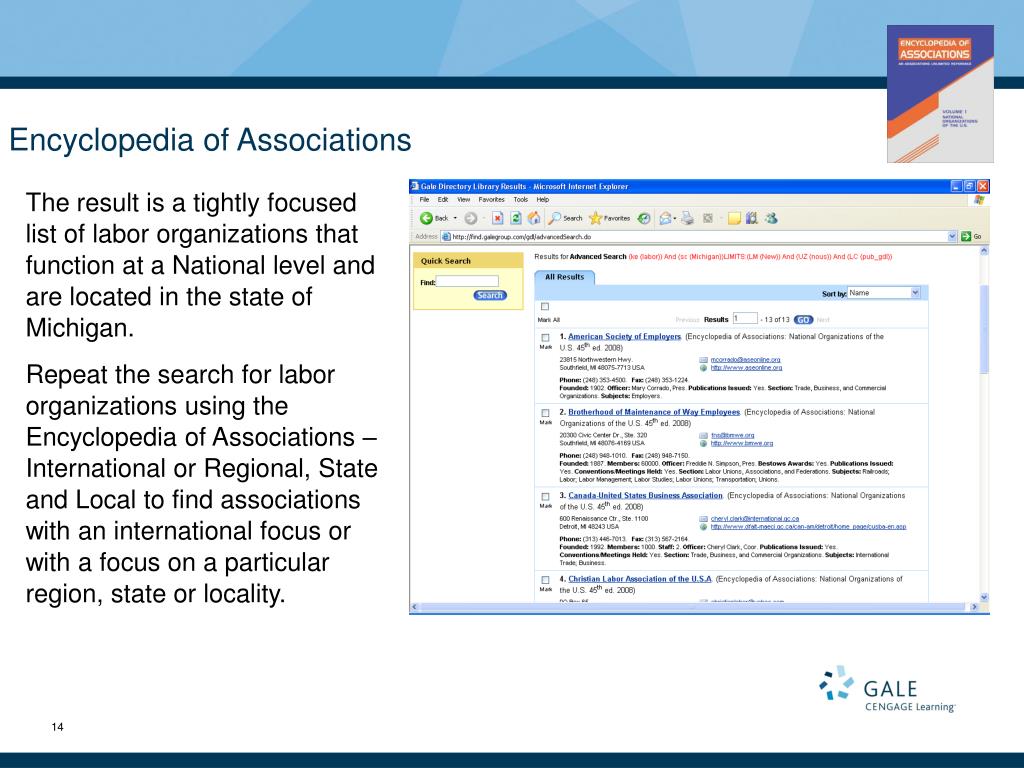Click the vertical scrollbar thumb
This screenshot has height=768, width=1024.
click(x=984, y=330)
